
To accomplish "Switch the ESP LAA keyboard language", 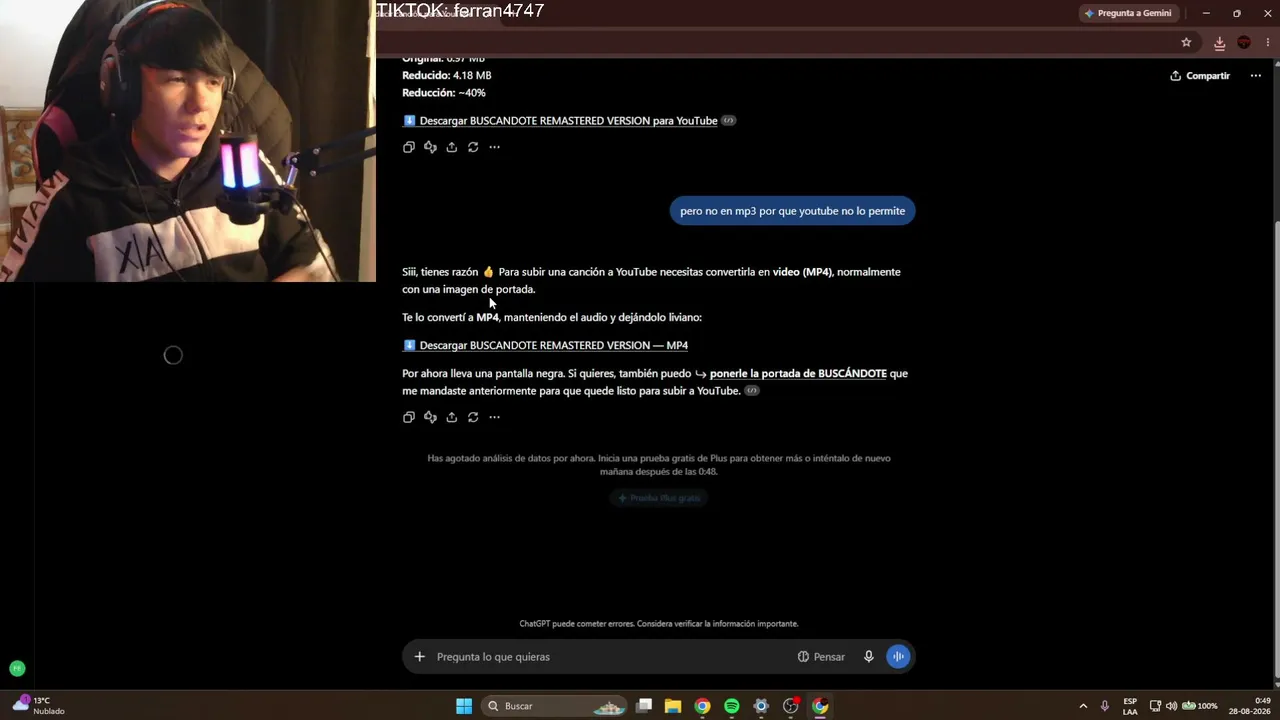I will (1130, 706).
